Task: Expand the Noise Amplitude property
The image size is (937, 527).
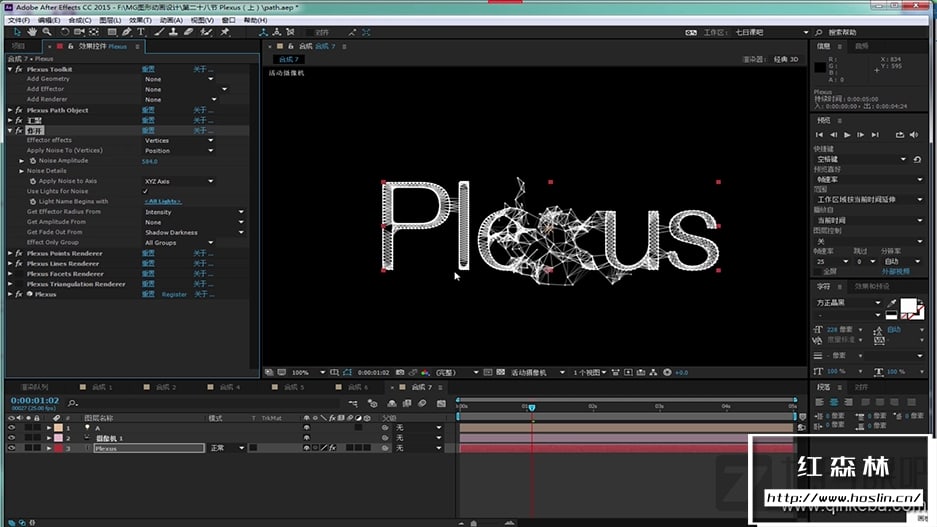Action: pos(22,161)
